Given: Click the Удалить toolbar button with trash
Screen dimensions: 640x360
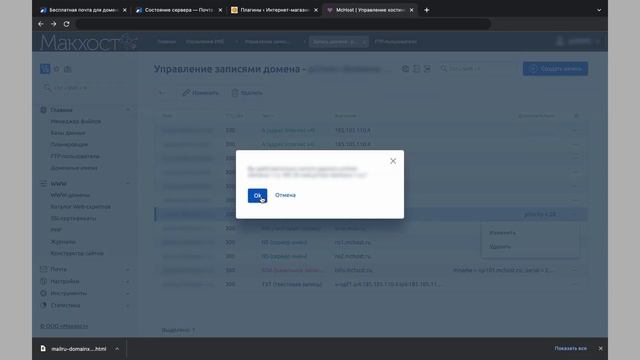Looking at the screenshot, I should click(x=247, y=93).
